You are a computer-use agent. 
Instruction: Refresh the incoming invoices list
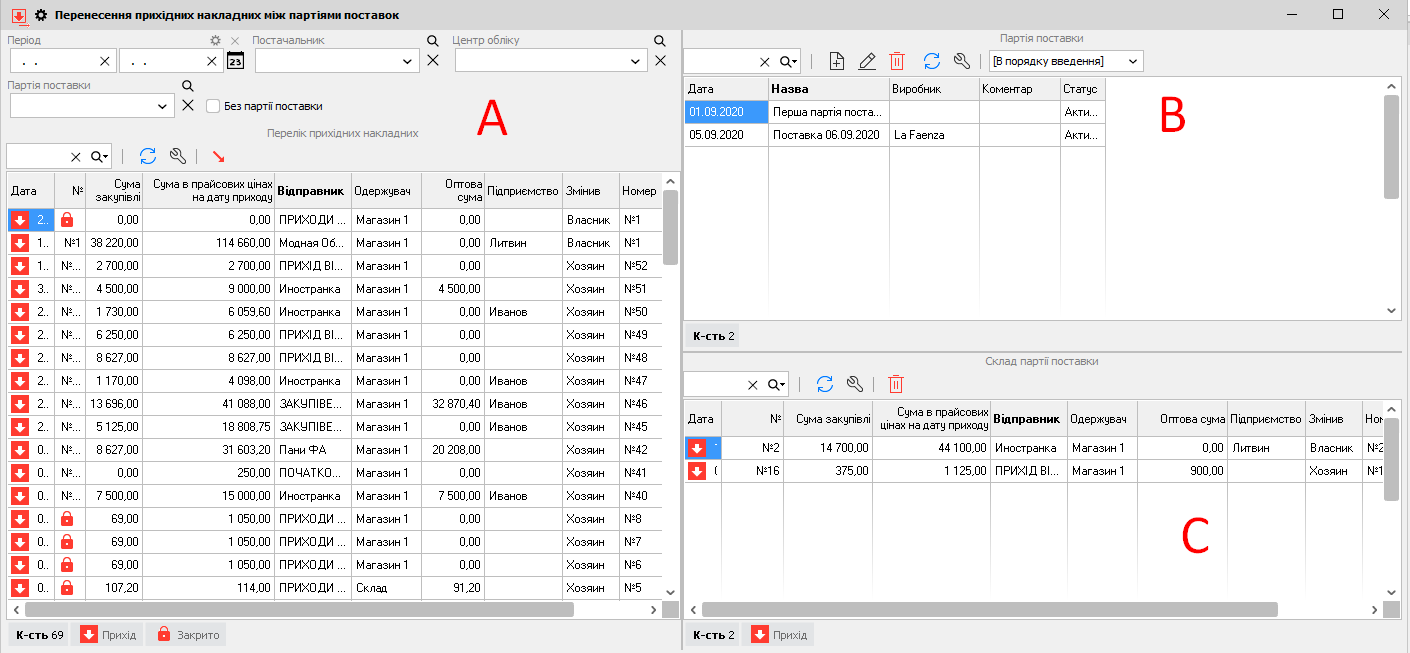[148, 156]
